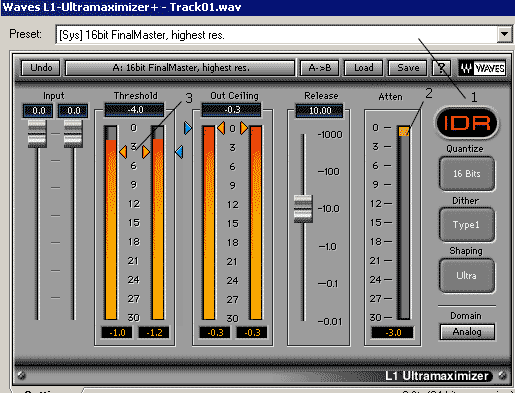Open the Load preset menu
The height and width of the screenshot is (393, 515).
pyautogui.click(x=364, y=68)
